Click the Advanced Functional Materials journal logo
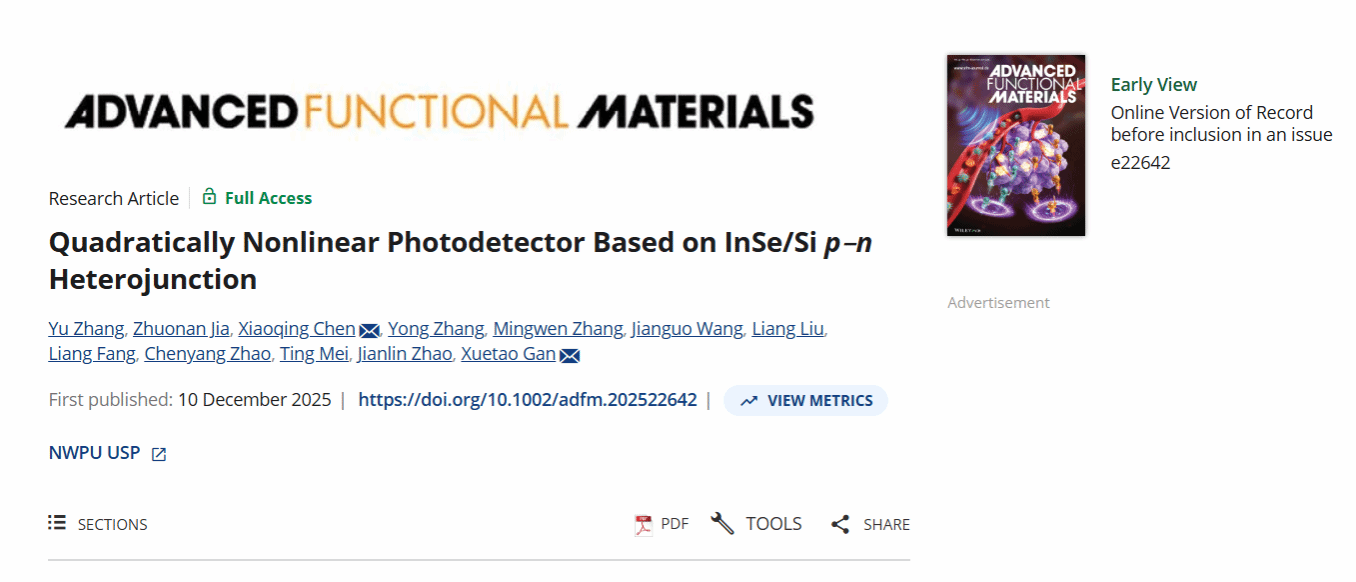 [439, 111]
